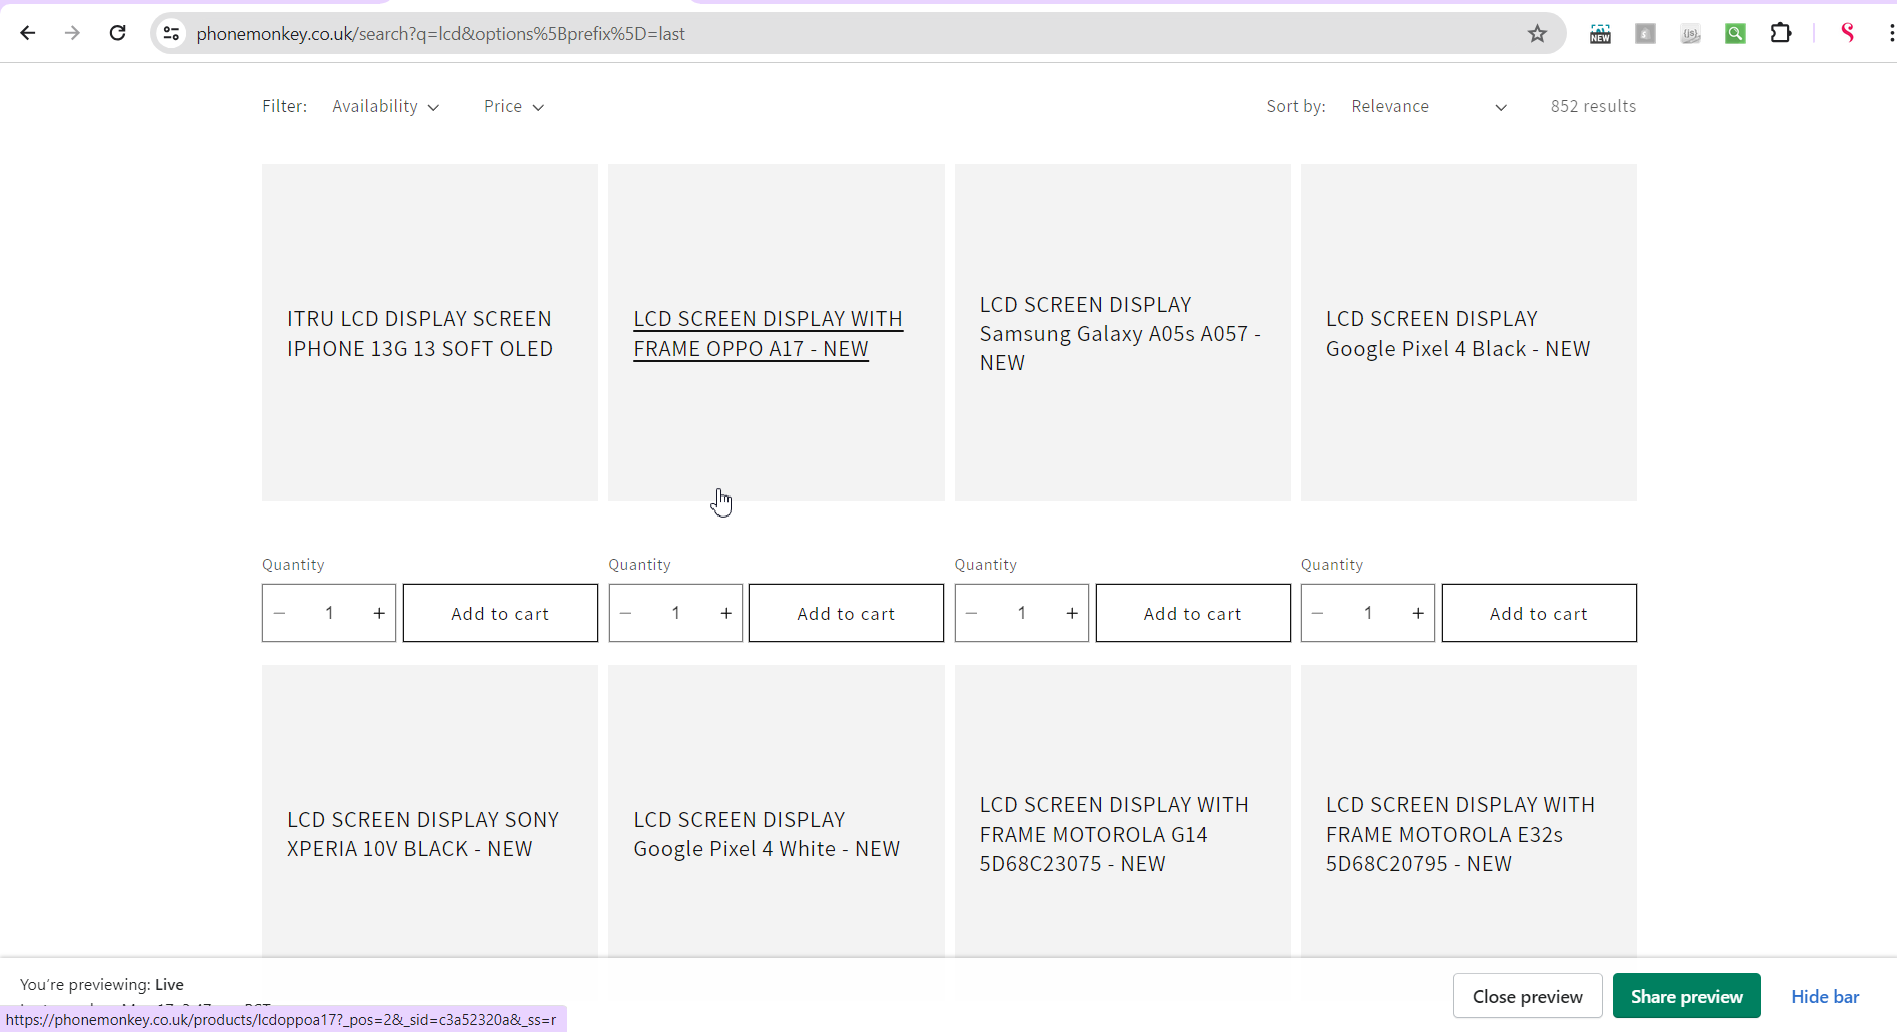This screenshot has height=1032, width=1897.
Task: Click quantity field for Samsung A05s display
Action: point(1022,613)
